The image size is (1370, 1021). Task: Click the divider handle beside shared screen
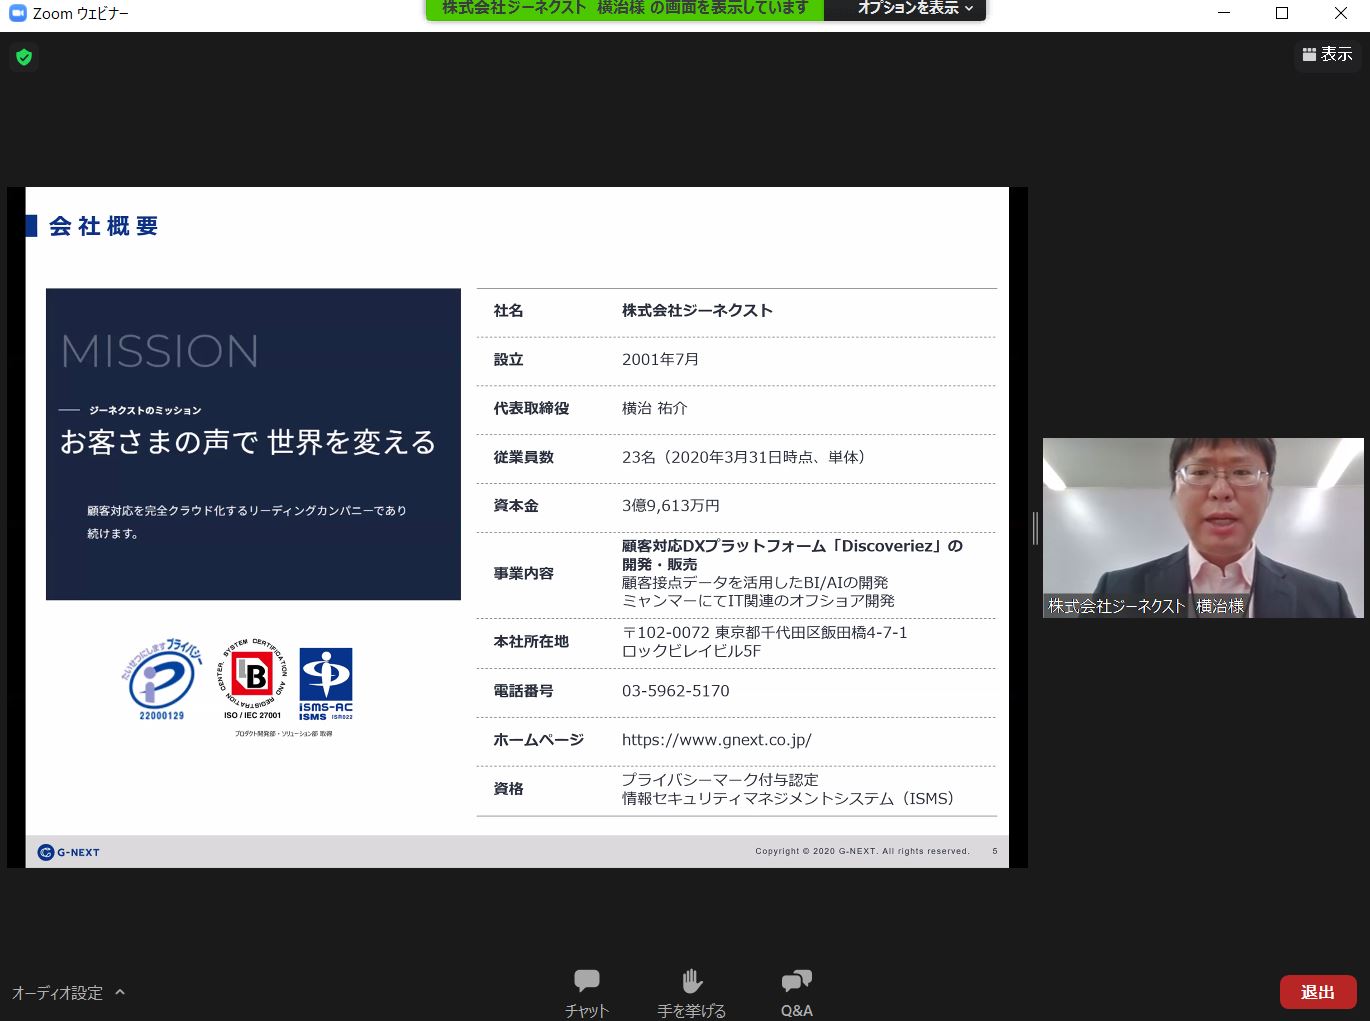pos(1035,527)
